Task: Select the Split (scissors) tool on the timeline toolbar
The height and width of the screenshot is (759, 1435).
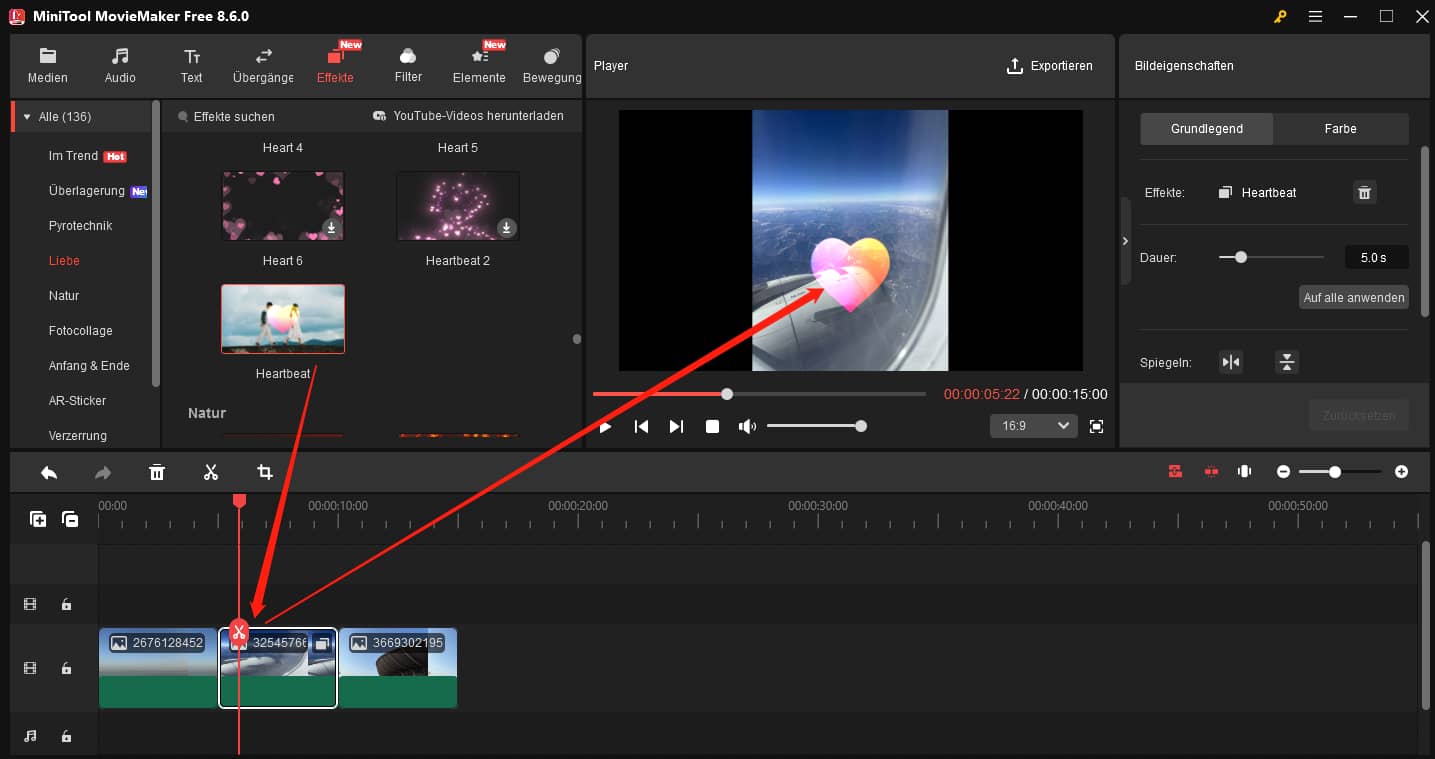Action: (x=211, y=471)
